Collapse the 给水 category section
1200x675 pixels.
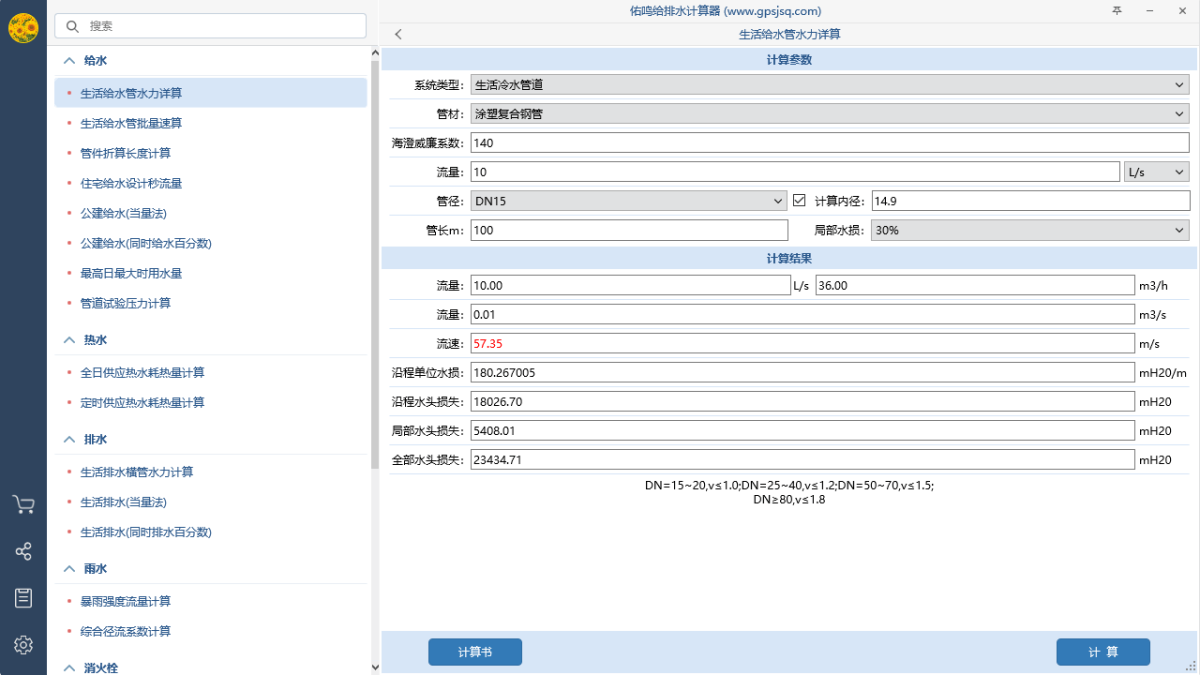pos(69,60)
